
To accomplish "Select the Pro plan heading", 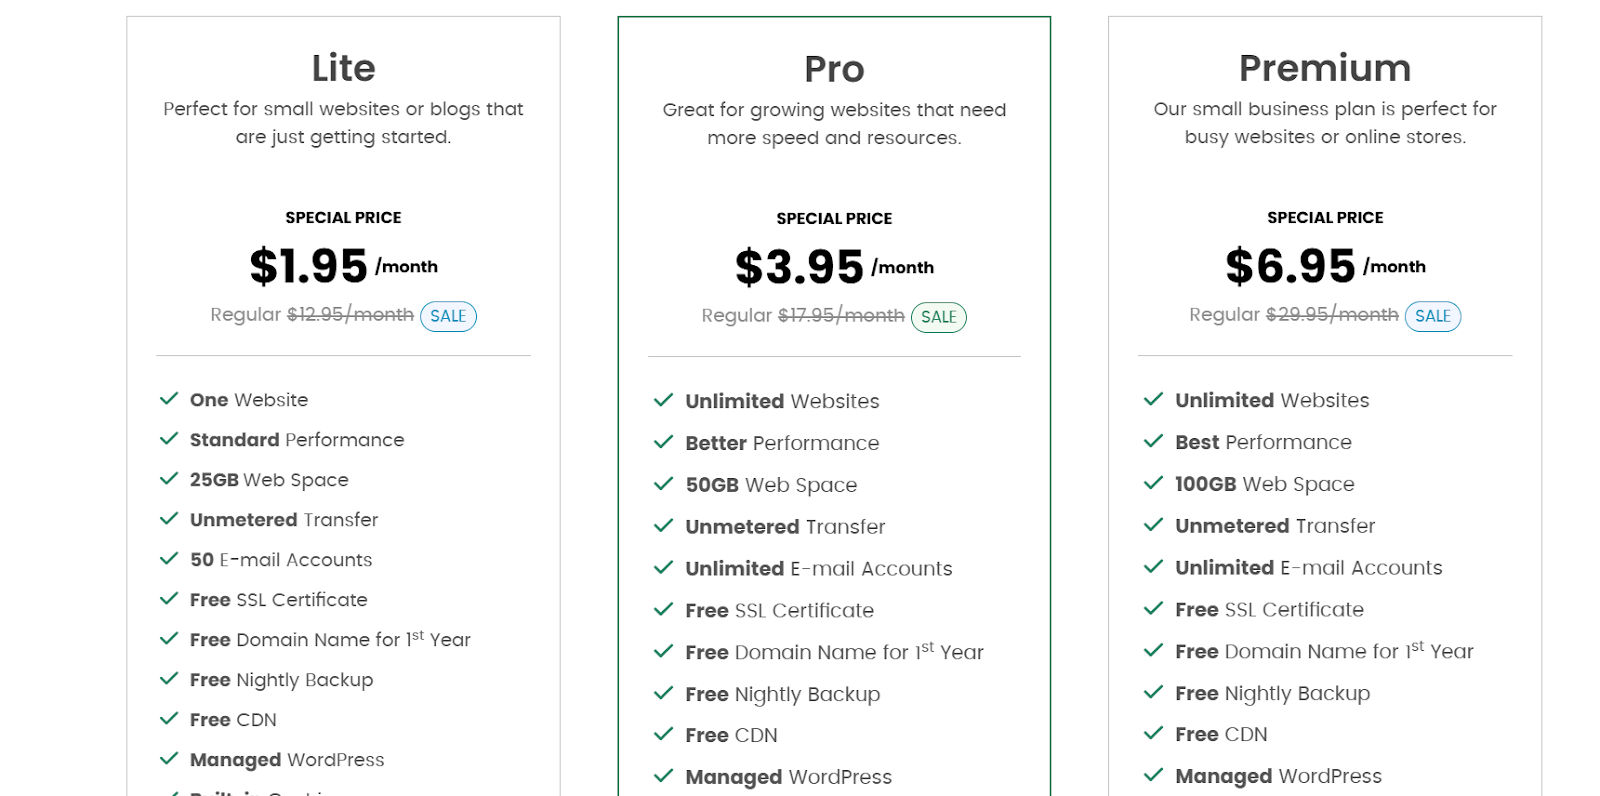I will 834,69.
